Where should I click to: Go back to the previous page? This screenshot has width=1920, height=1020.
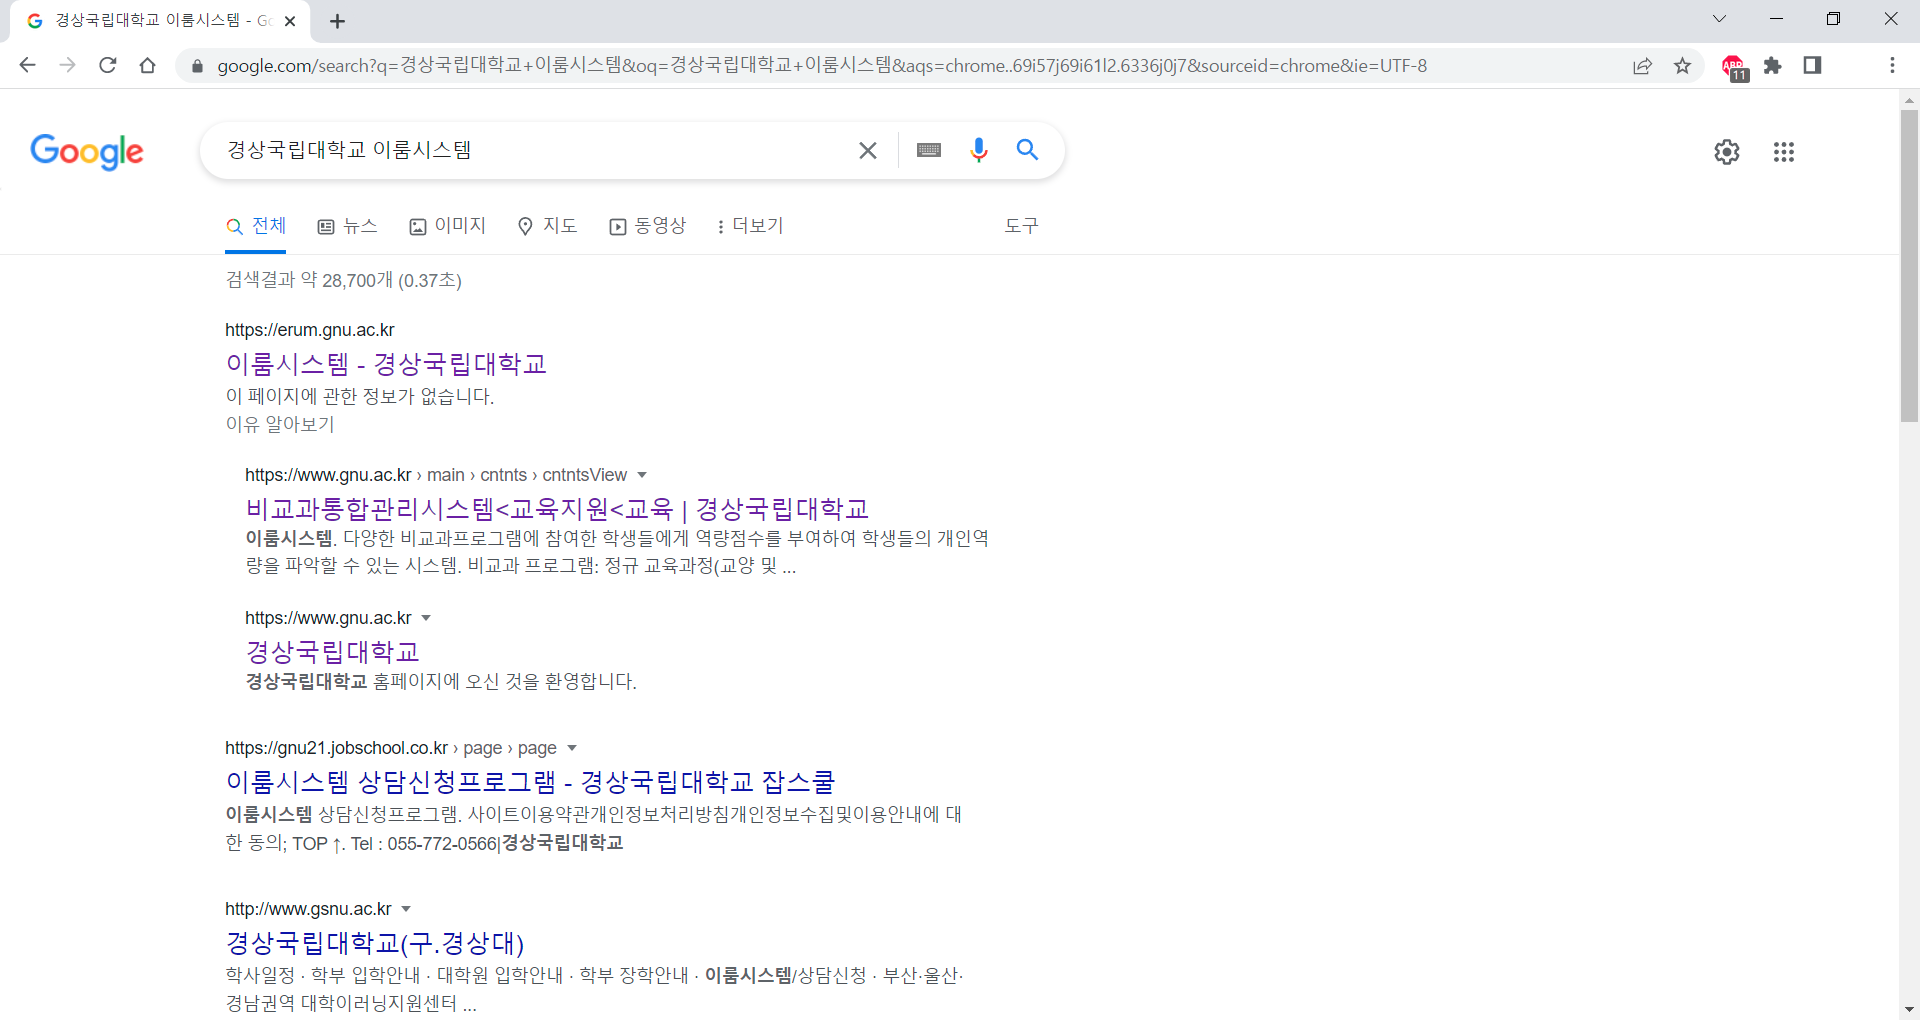[27, 66]
